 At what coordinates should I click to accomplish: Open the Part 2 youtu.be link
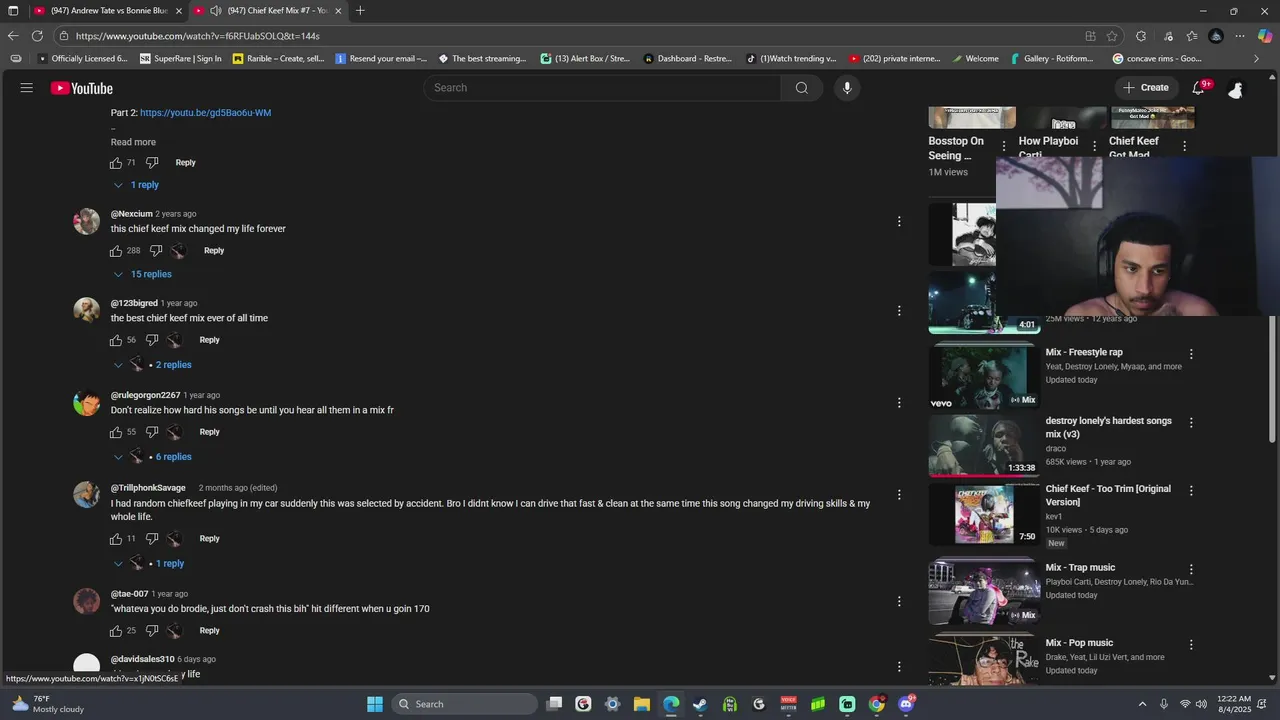point(205,113)
